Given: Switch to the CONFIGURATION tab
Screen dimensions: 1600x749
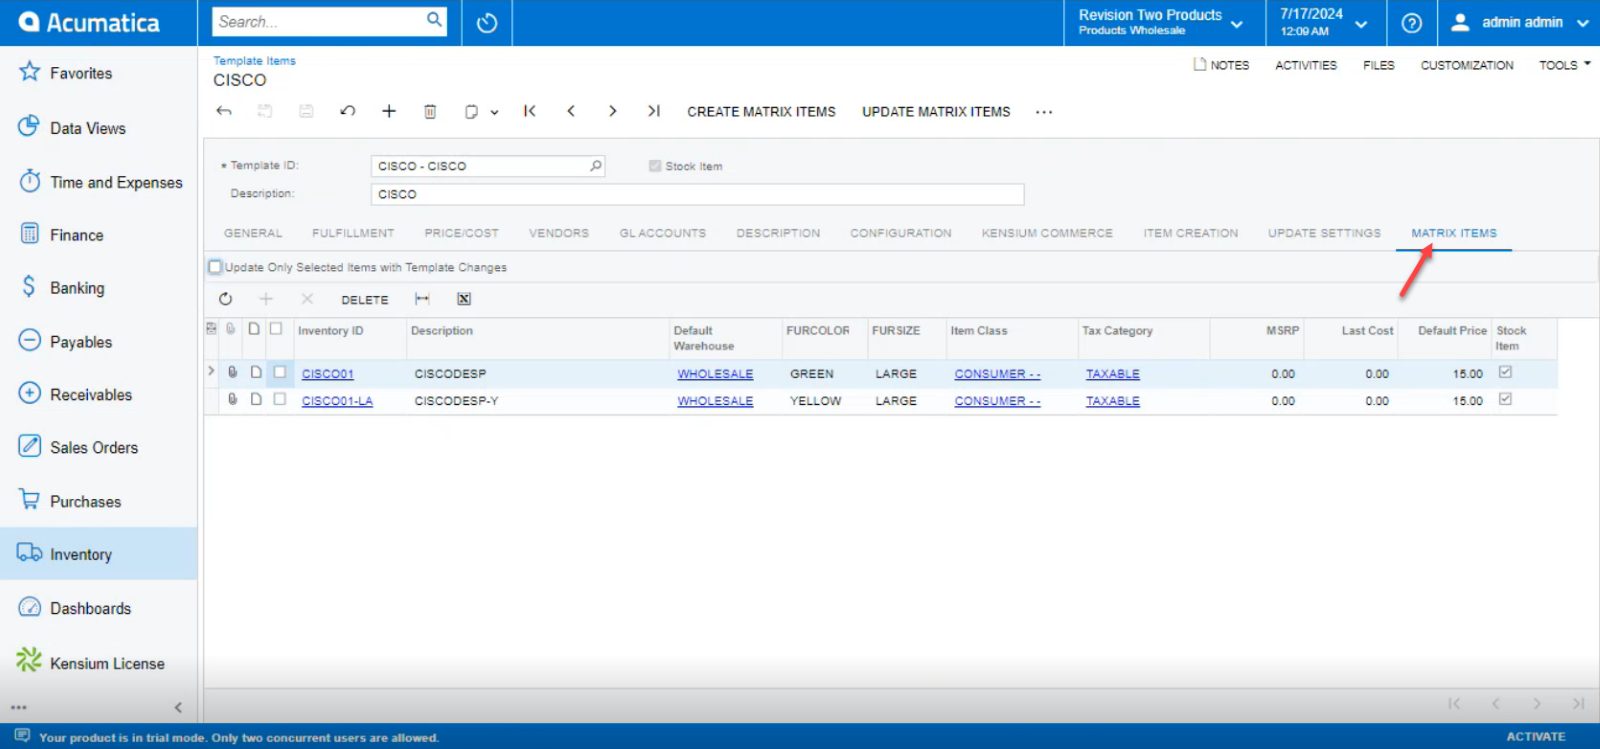Looking at the screenshot, I should pos(901,233).
